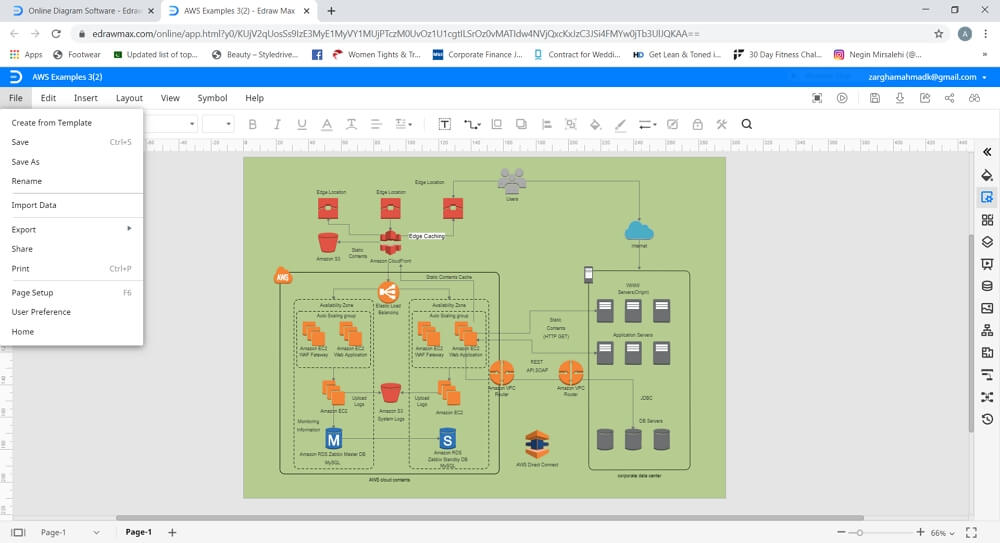Switch to the Page-1 tab
The height and width of the screenshot is (543, 1000).
[138, 532]
